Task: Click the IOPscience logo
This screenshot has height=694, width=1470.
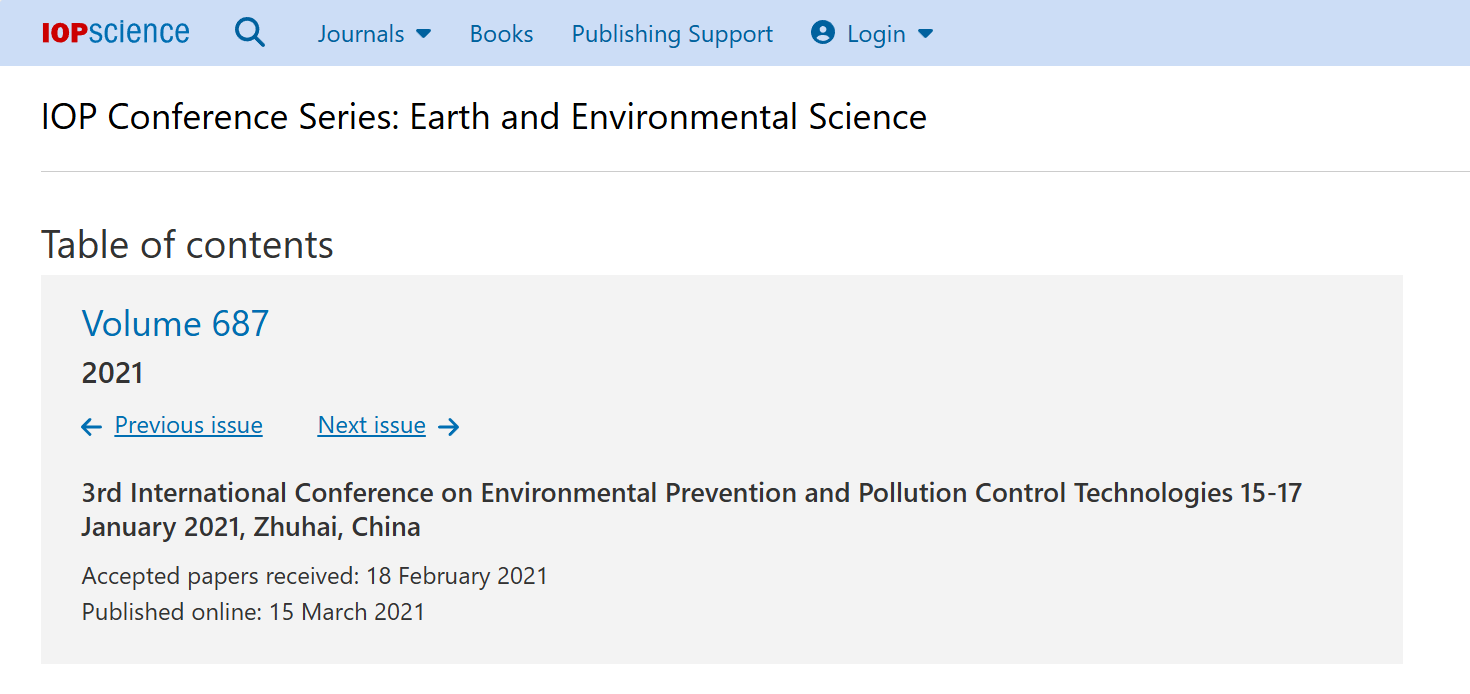Action: [116, 33]
